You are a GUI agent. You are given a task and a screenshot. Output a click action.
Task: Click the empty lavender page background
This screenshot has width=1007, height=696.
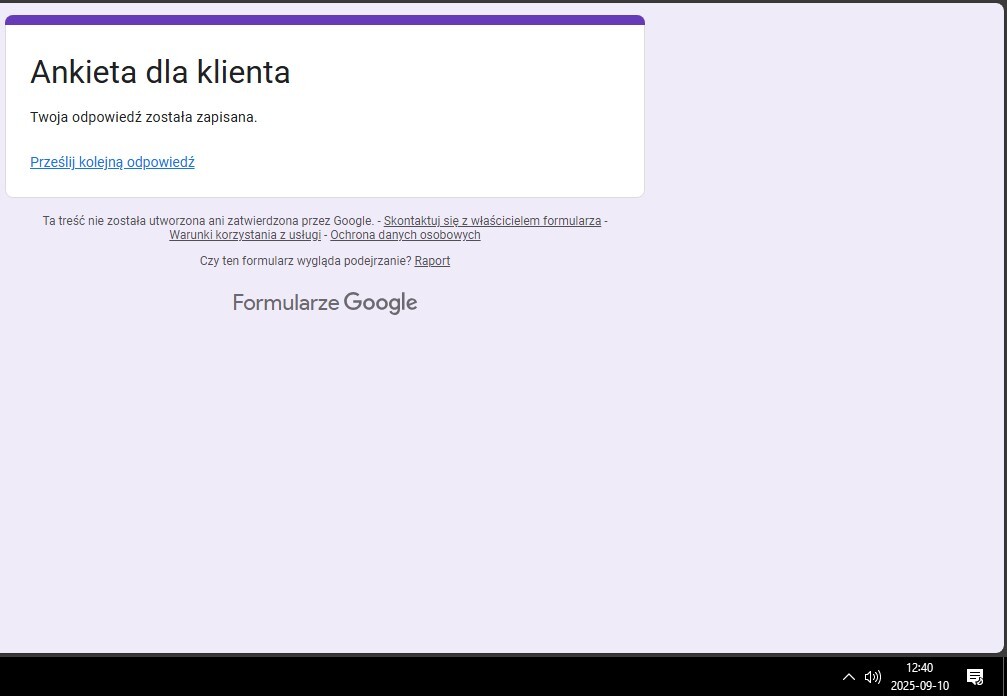coord(800,400)
